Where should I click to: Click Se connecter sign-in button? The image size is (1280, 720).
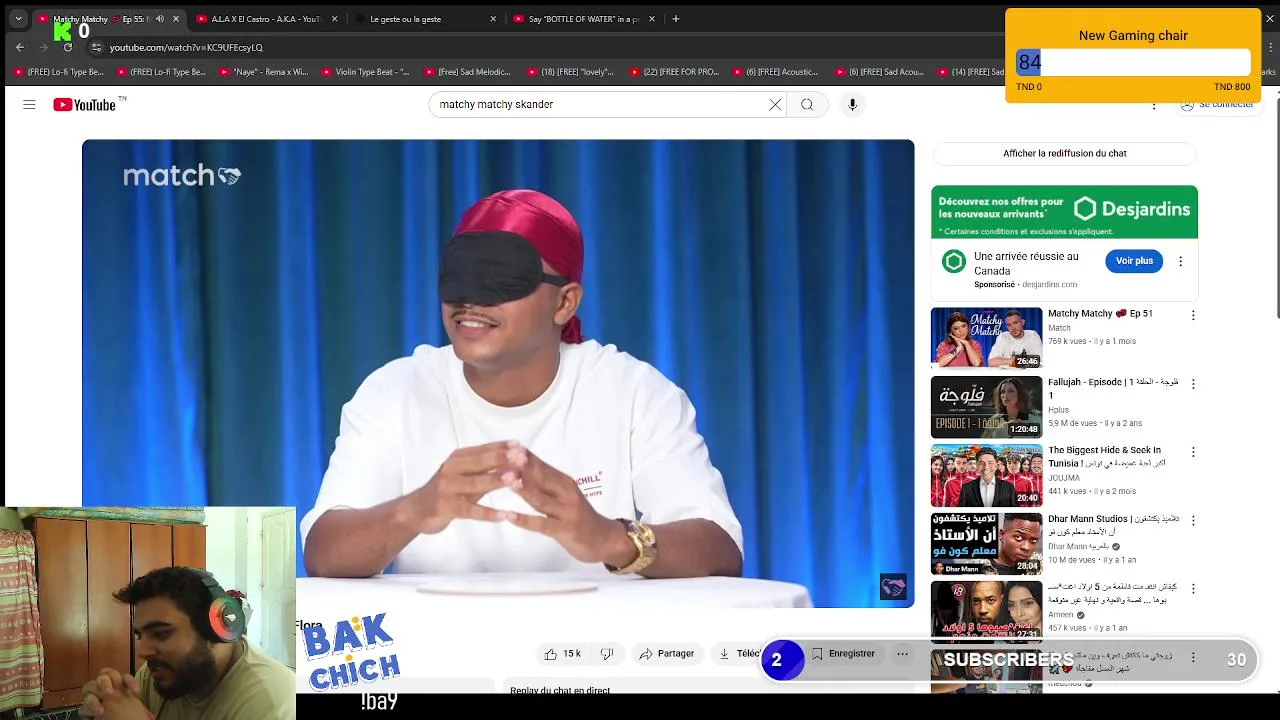pyautogui.click(x=1217, y=104)
